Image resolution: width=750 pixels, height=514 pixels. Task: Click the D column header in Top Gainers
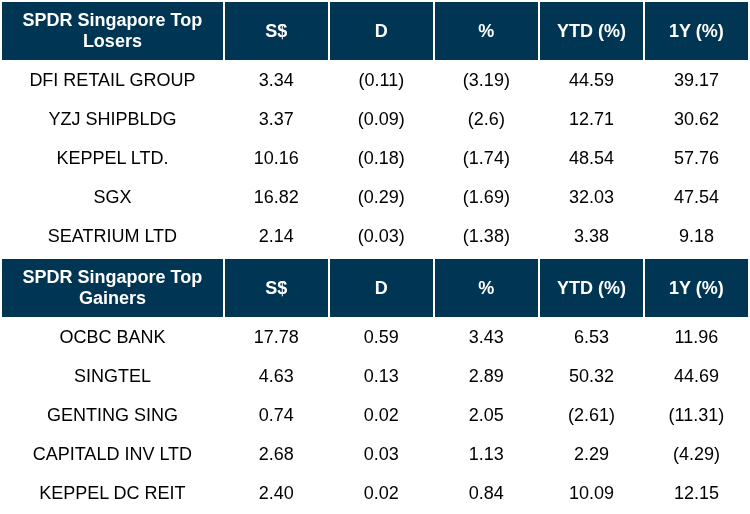point(381,287)
